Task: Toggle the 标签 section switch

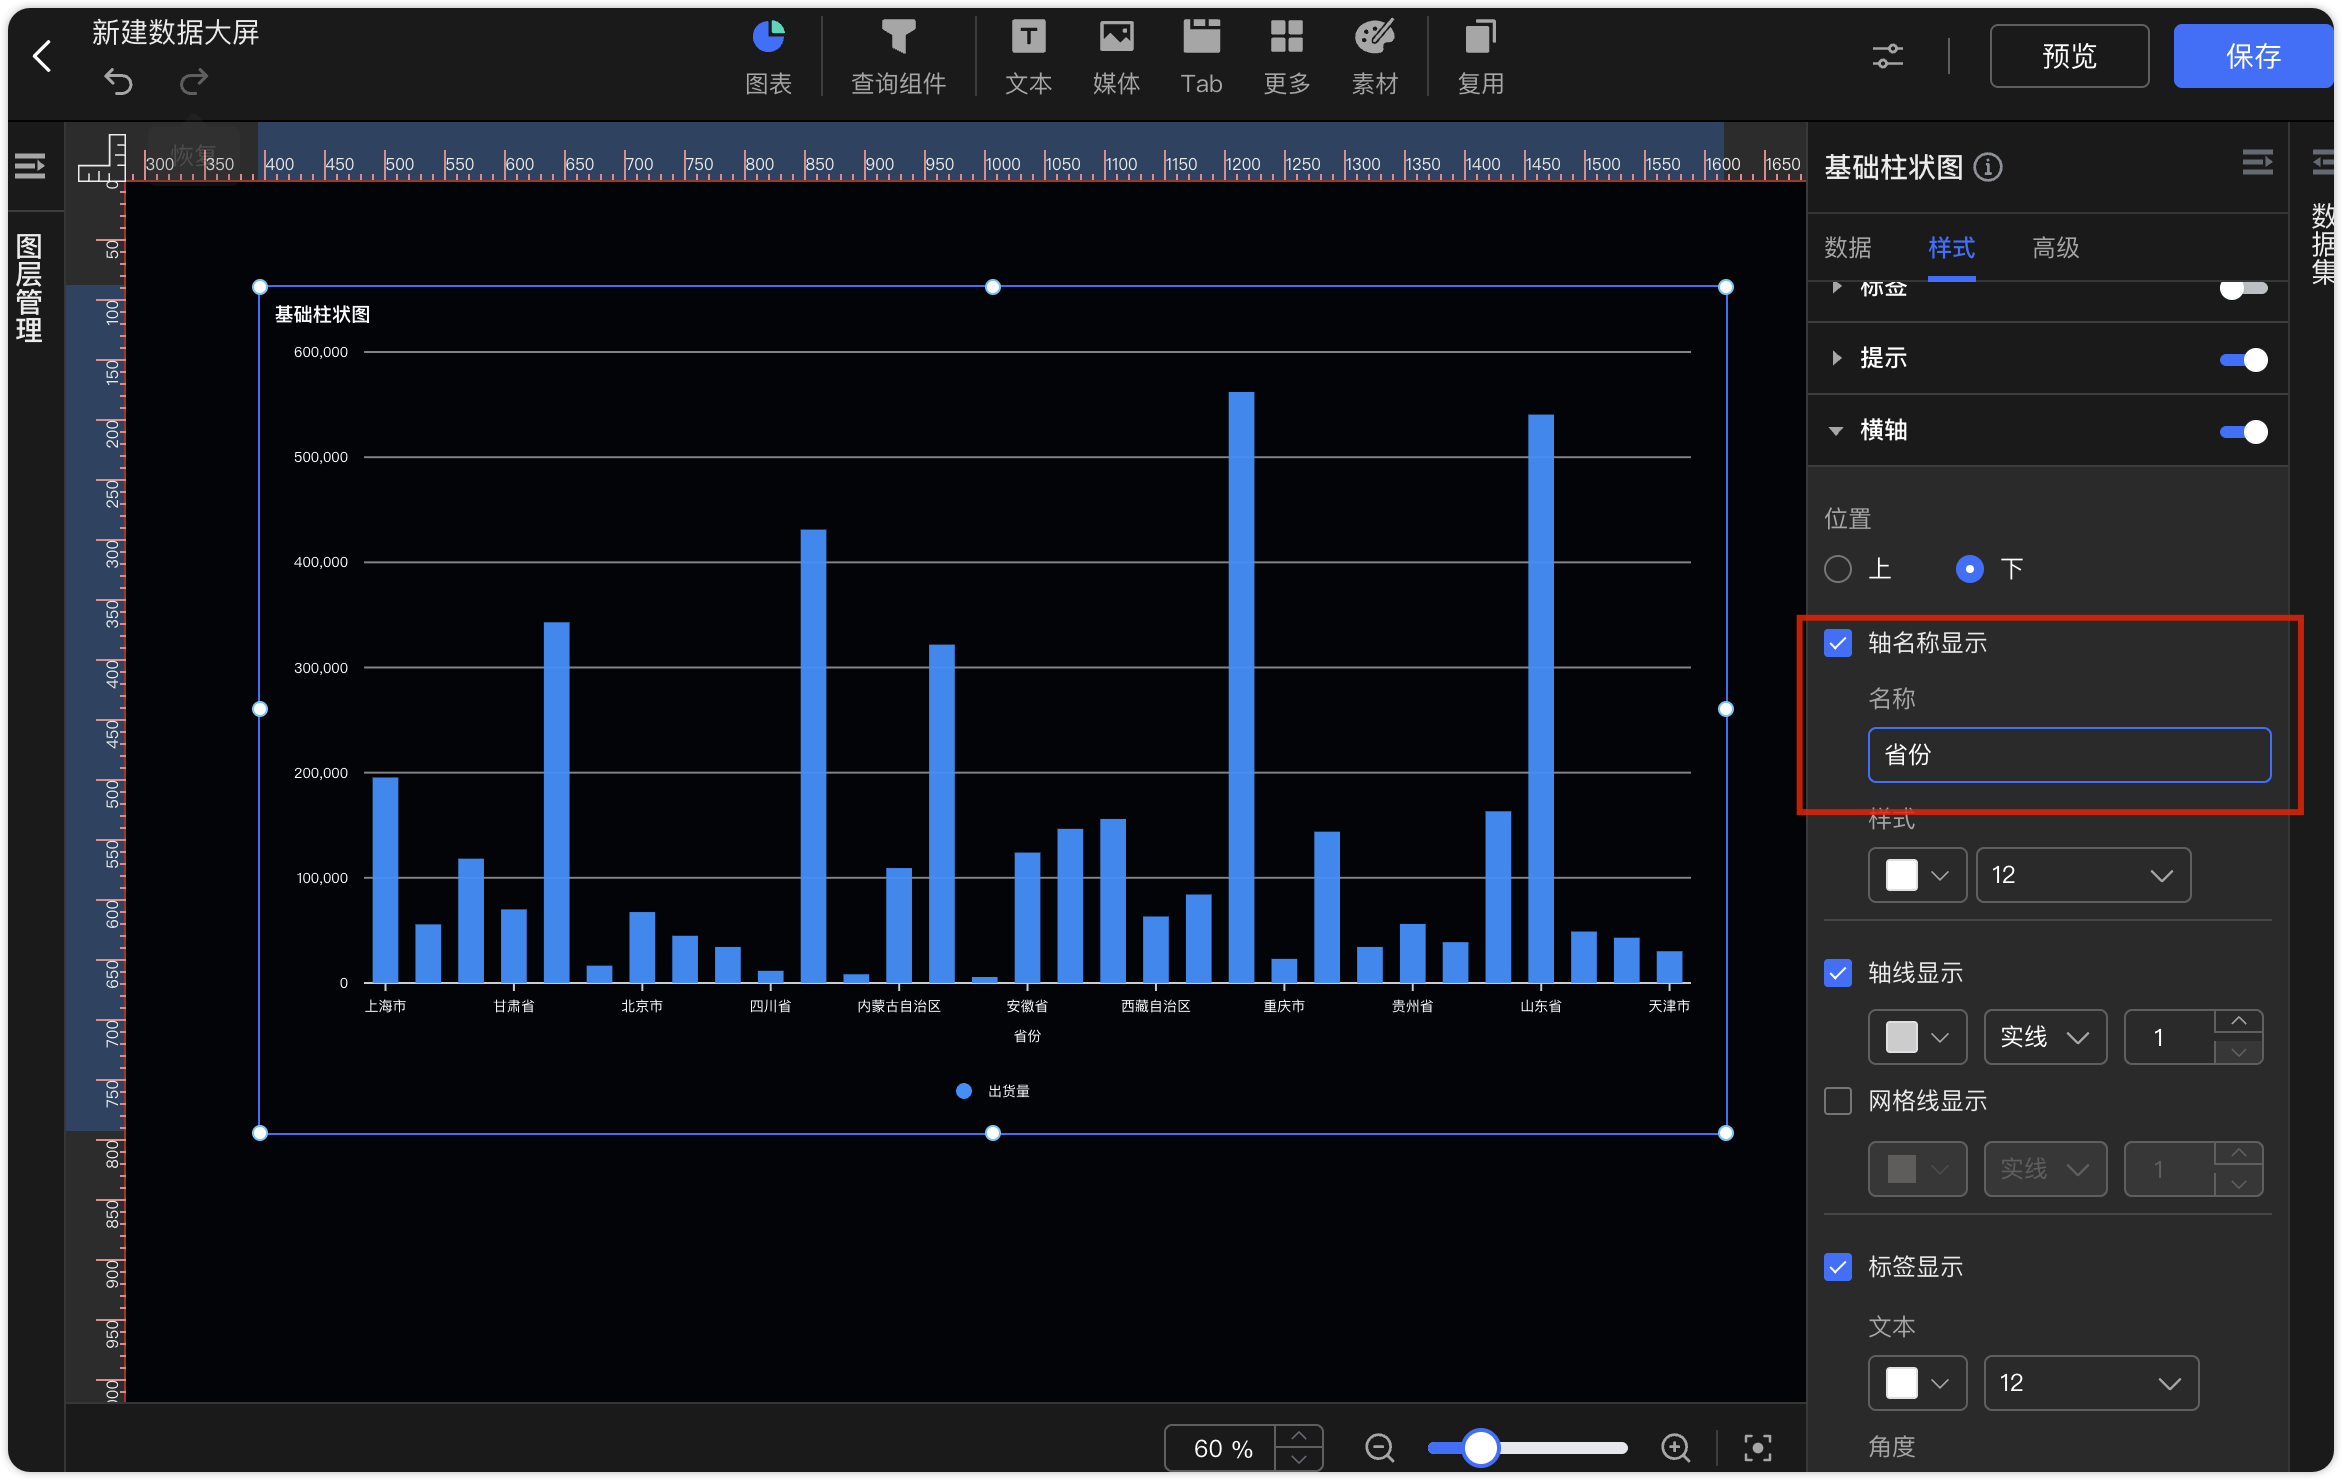Action: (x=2243, y=289)
